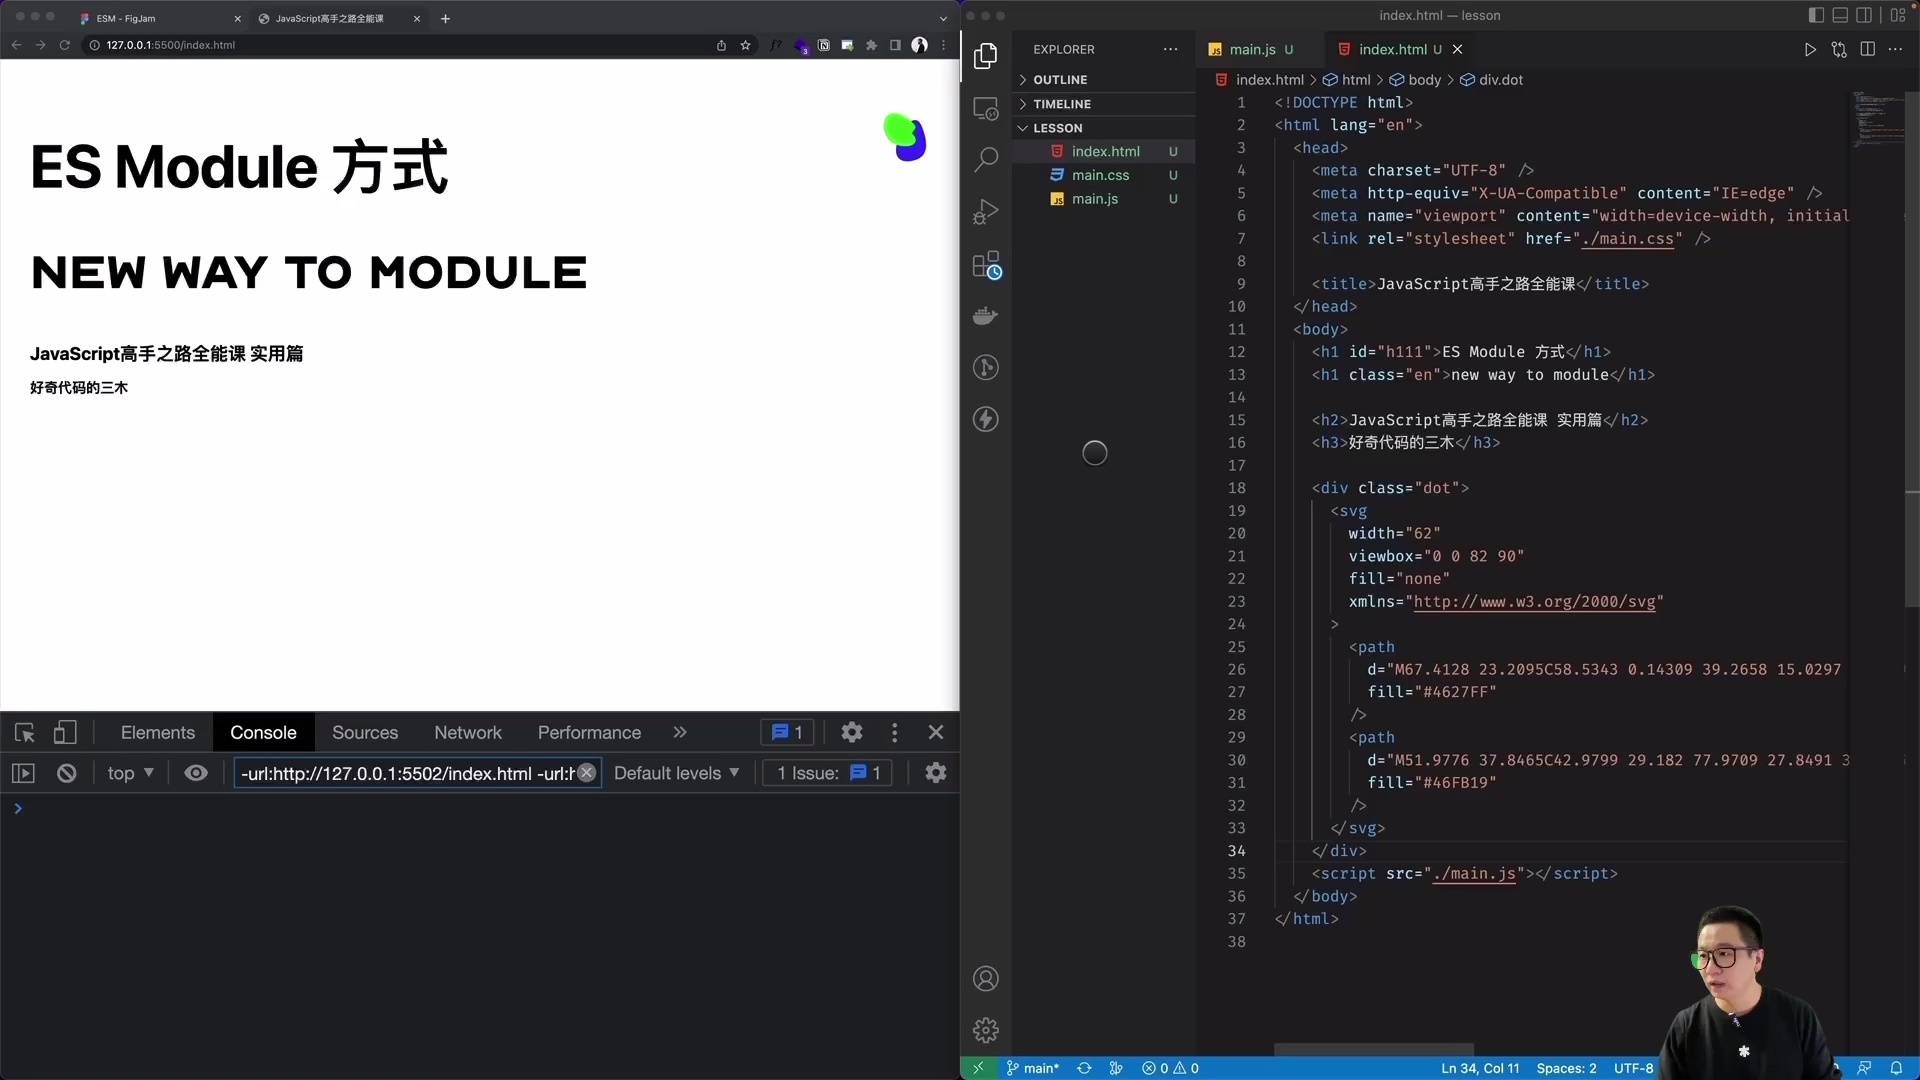Toggle the device emulation icon in DevTools
The height and width of the screenshot is (1080, 1920).
(65, 732)
